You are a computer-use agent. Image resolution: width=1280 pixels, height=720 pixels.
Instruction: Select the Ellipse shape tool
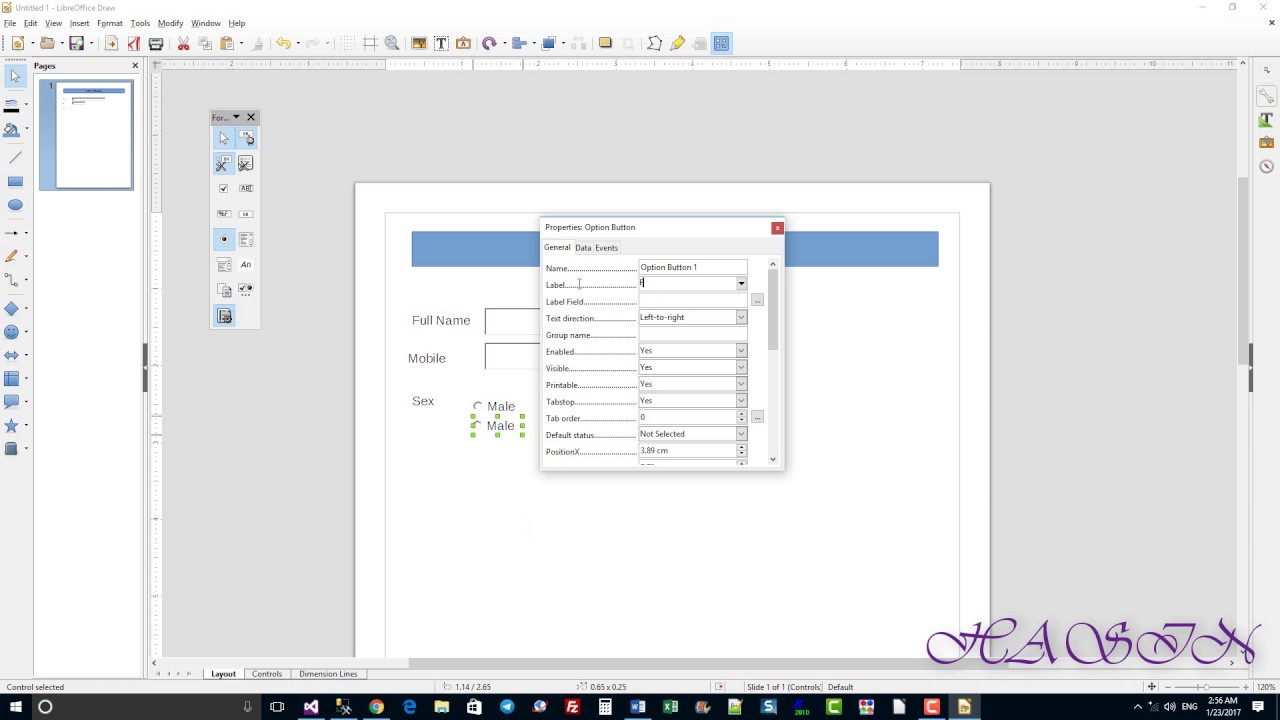coord(15,205)
